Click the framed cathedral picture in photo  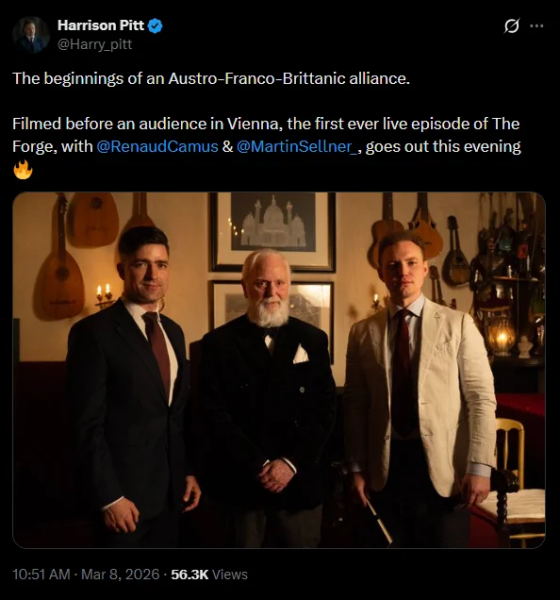[x=273, y=231]
